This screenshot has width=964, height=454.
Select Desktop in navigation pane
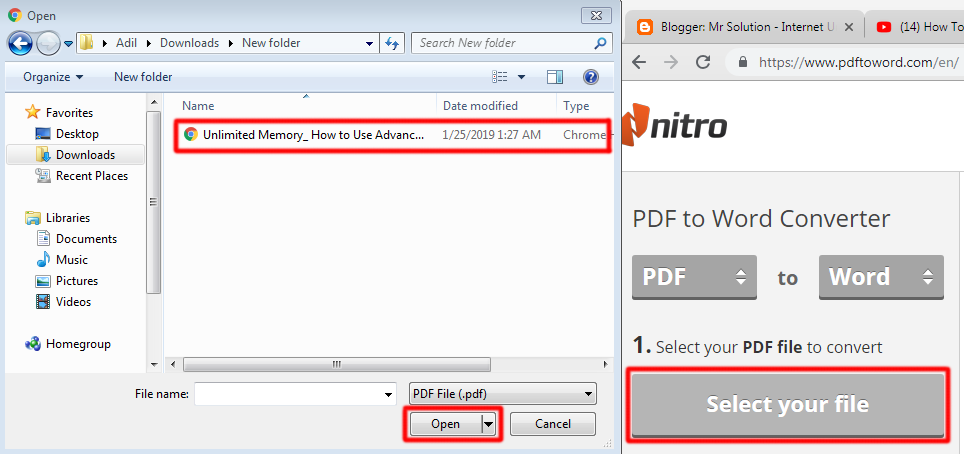pos(67,133)
